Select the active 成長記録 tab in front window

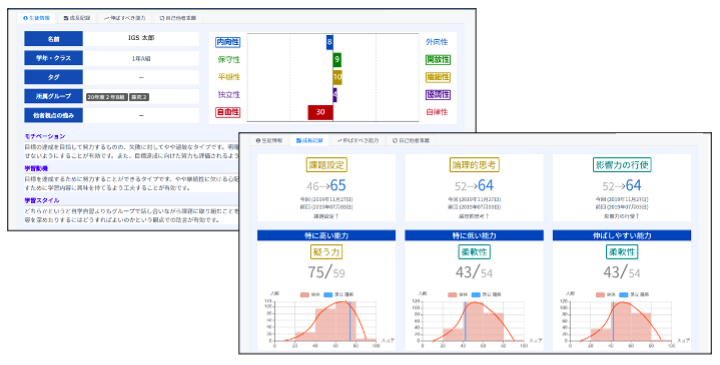pos(309,140)
